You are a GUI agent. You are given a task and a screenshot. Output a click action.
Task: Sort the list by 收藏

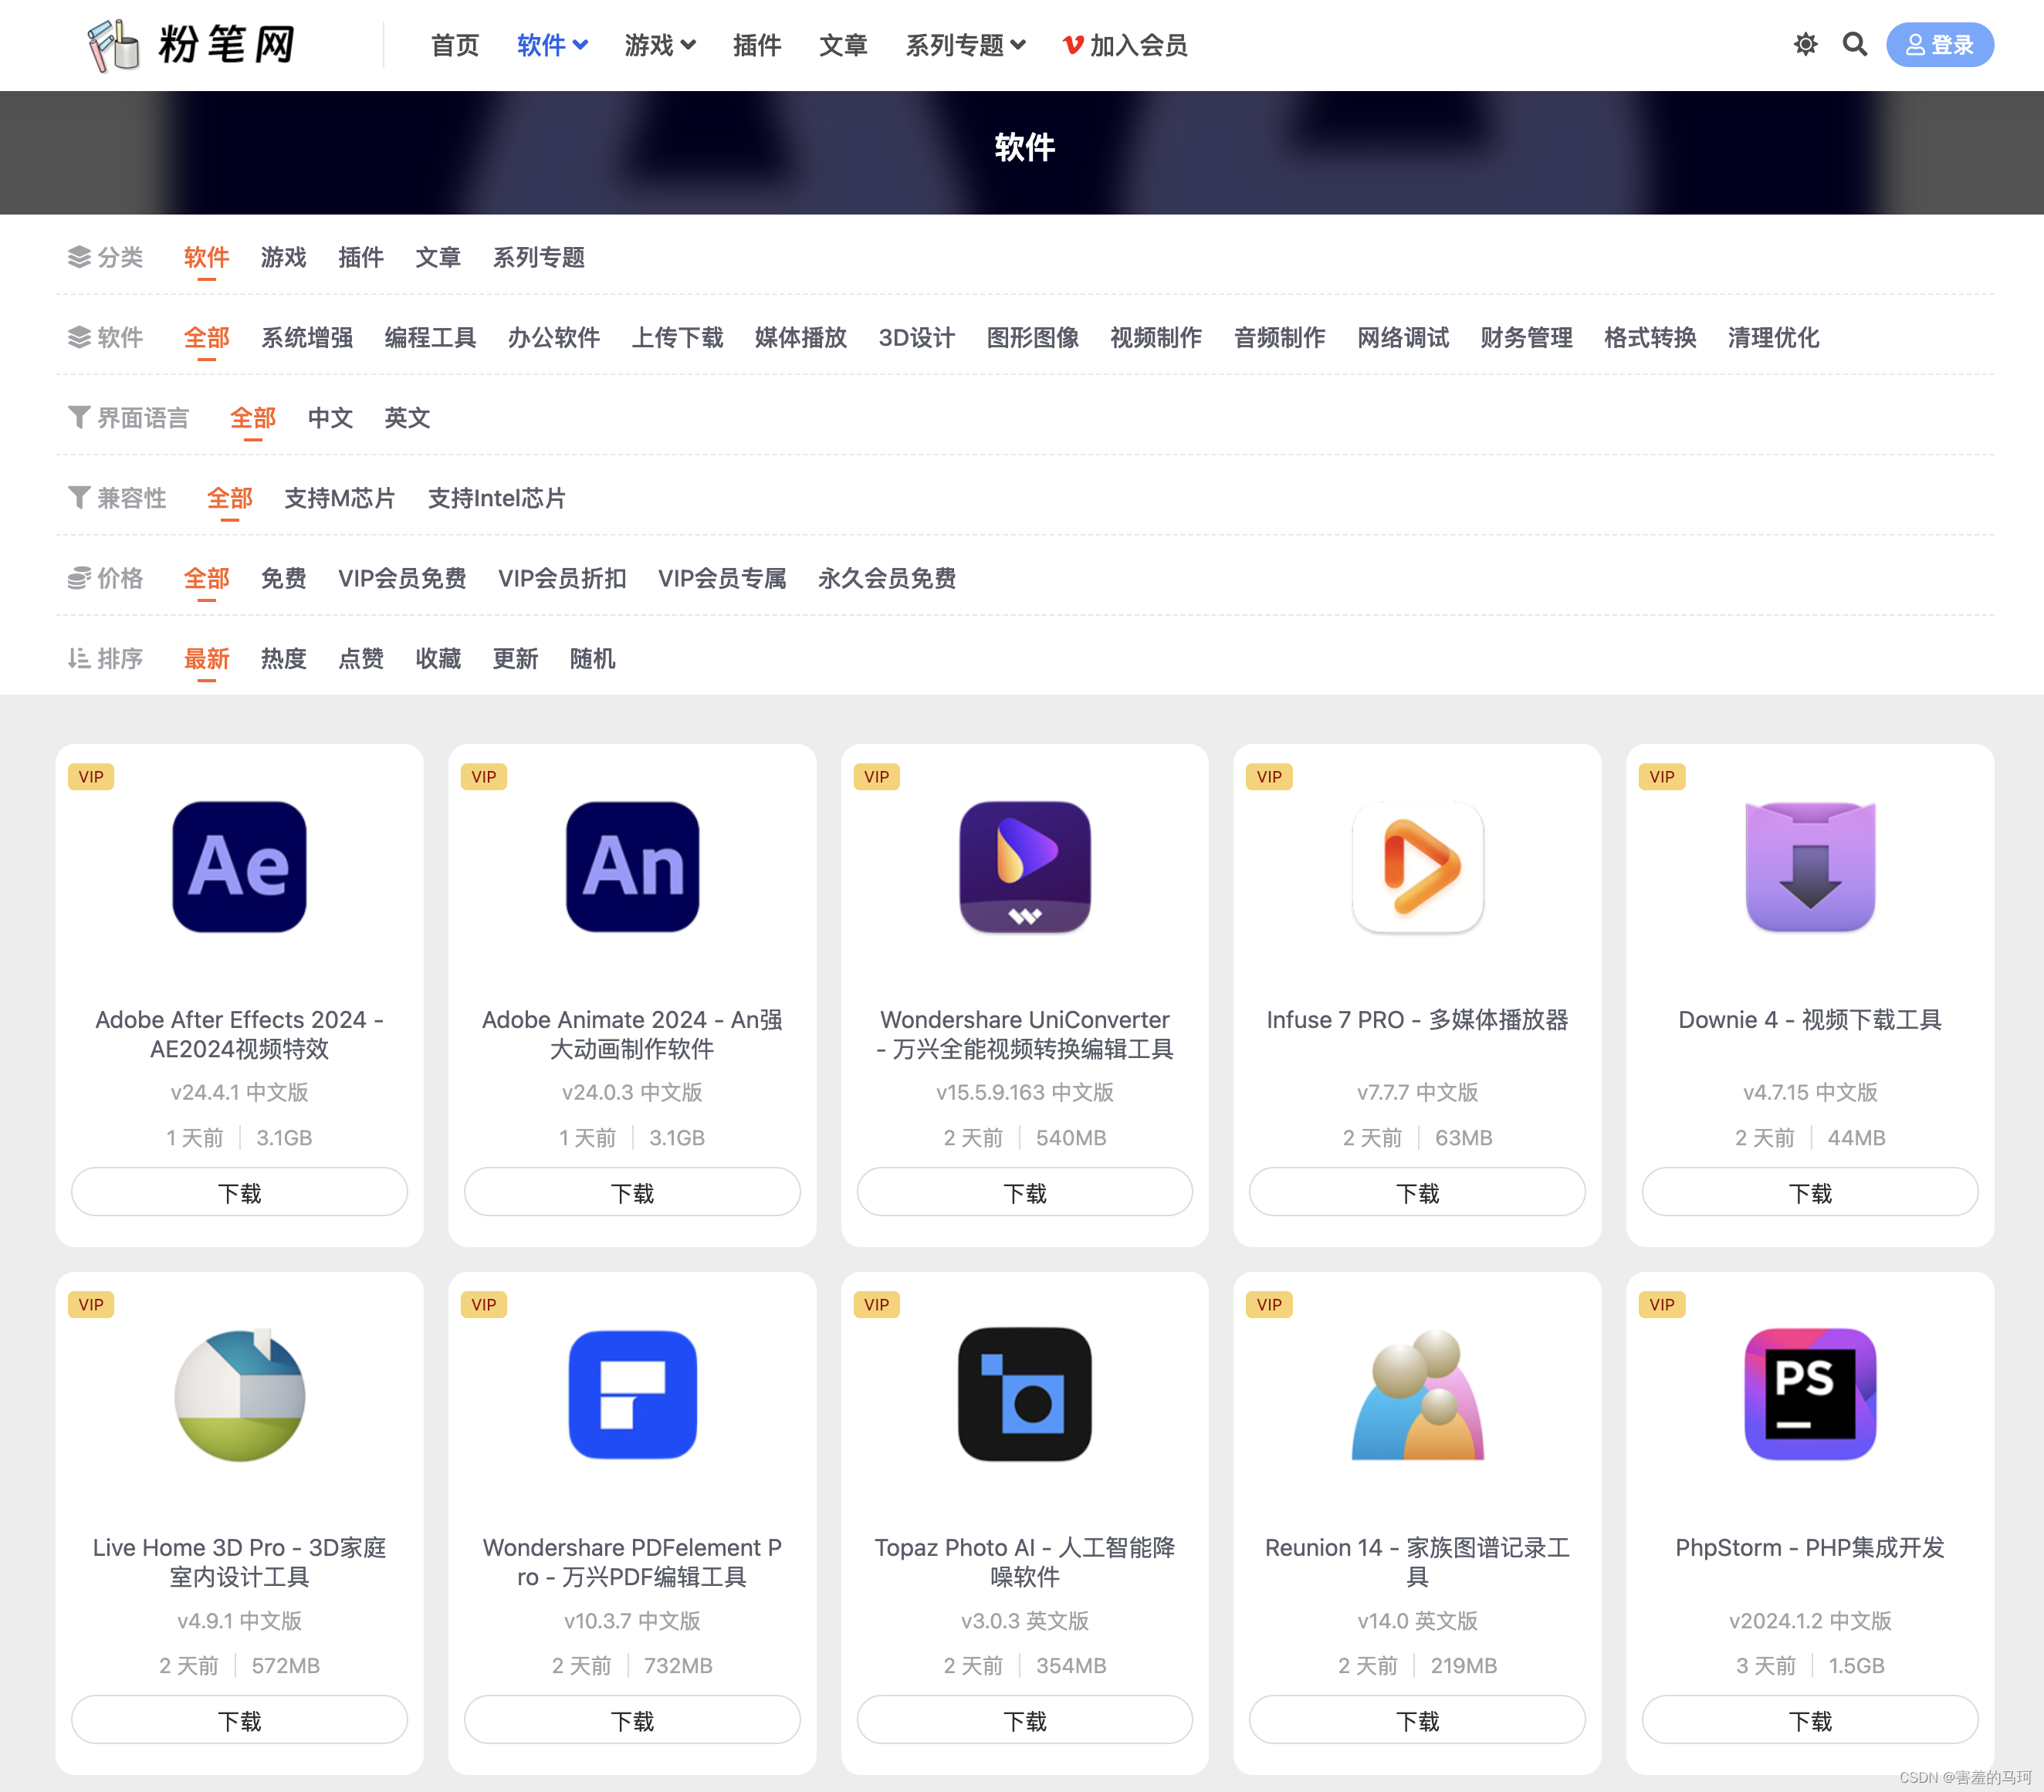(438, 659)
